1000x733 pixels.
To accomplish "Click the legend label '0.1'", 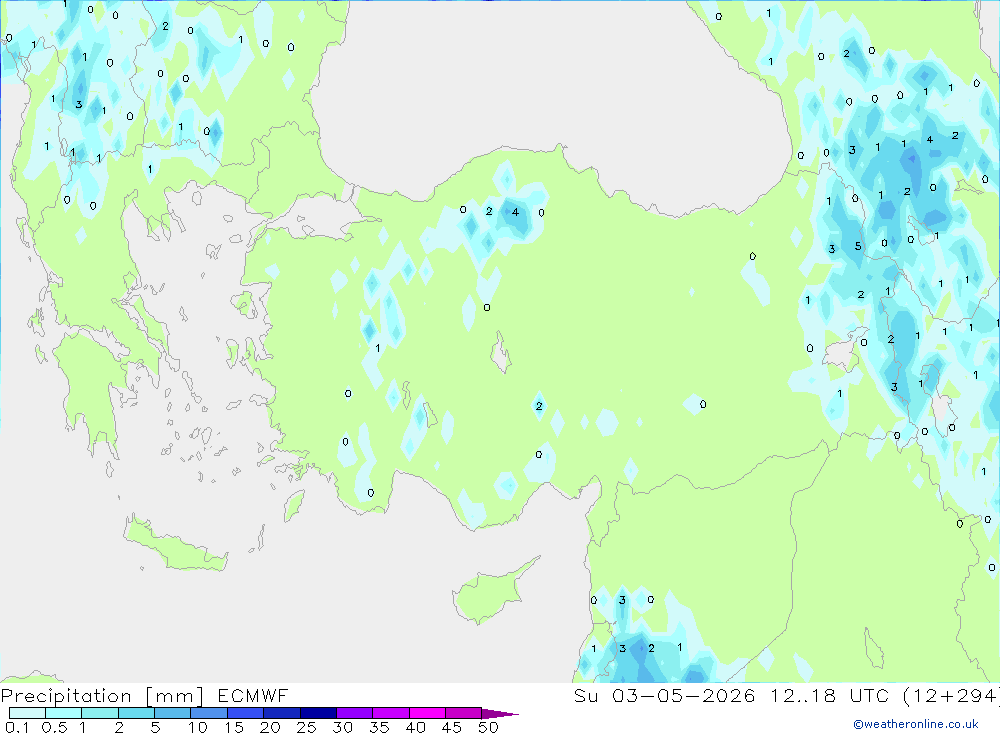I will click(x=17, y=727).
